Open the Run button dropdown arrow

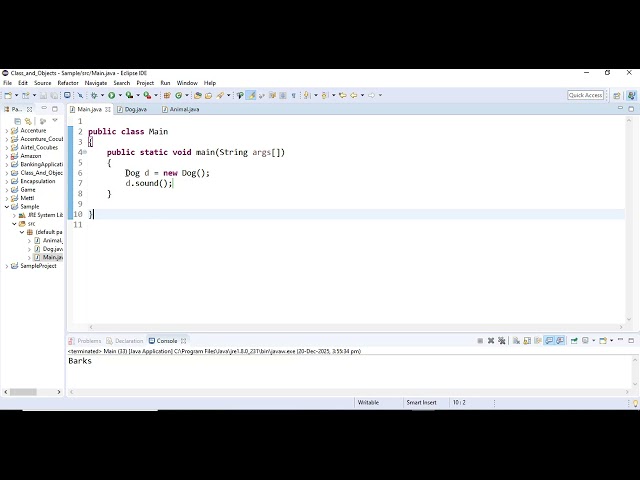click(x=120, y=96)
